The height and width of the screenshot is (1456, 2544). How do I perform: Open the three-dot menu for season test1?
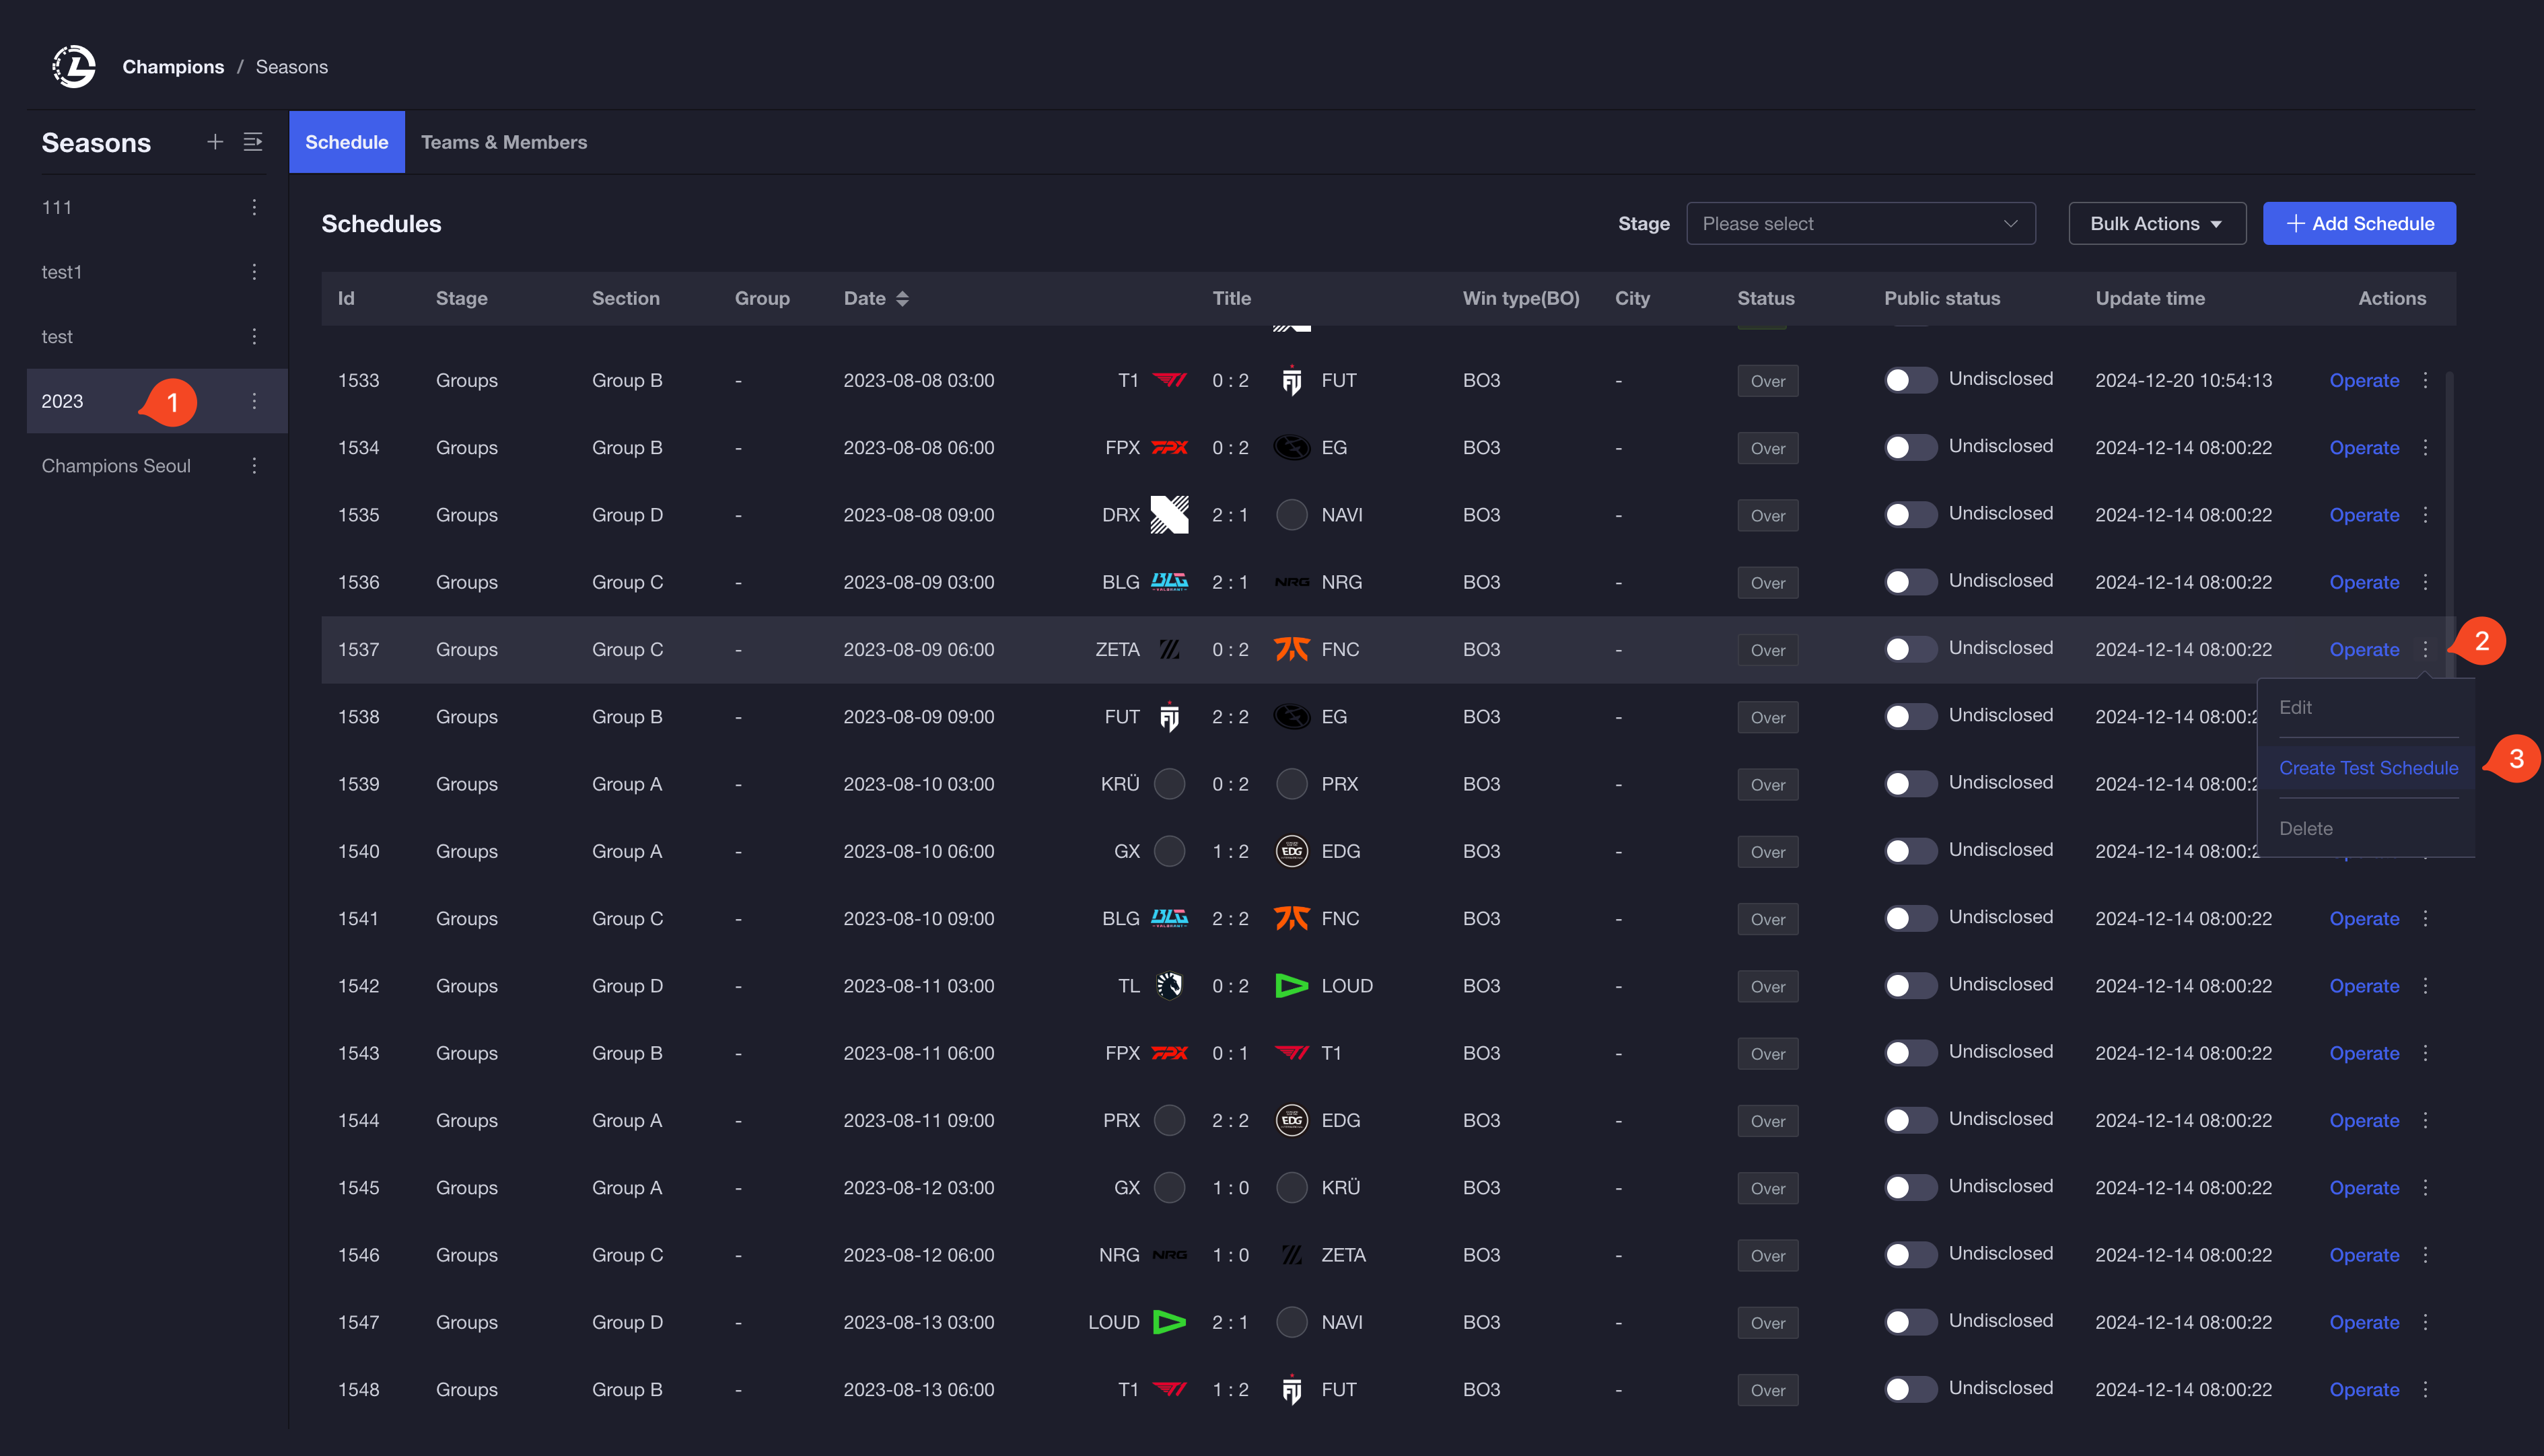[x=254, y=272]
